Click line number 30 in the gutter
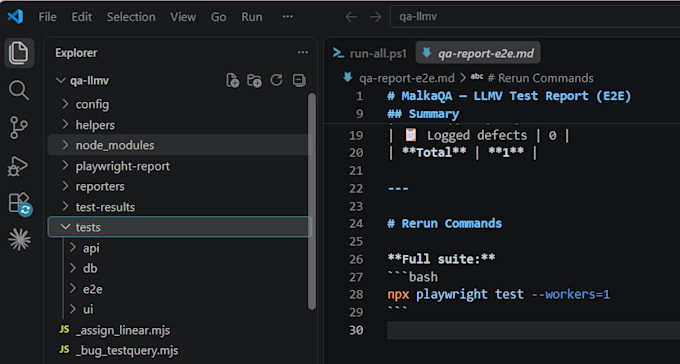 (x=356, y=330)
